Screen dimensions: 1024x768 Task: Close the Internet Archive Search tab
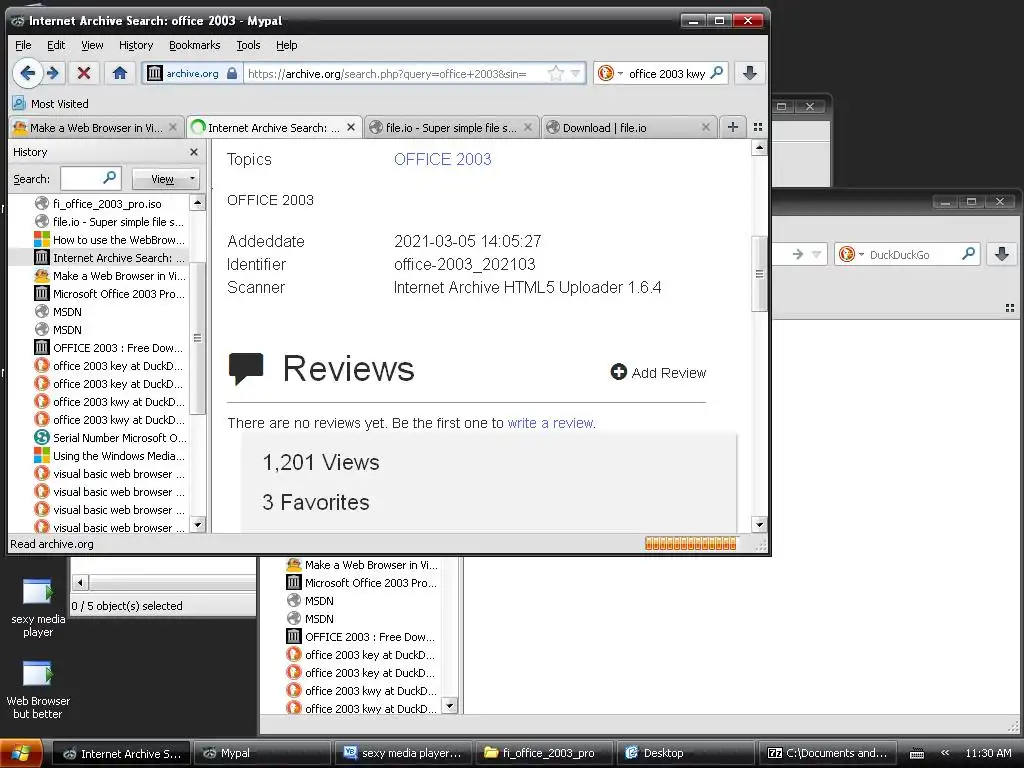click(x=351, y=127)
